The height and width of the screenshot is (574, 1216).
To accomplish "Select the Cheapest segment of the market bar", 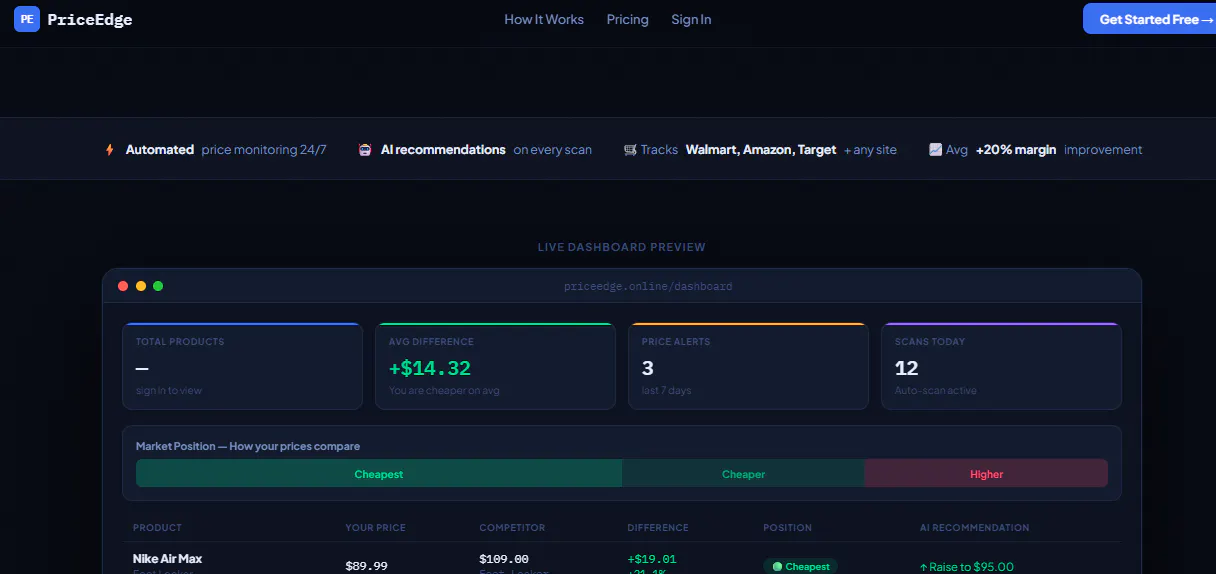I will pyautogui.click(x=379, y=474).
